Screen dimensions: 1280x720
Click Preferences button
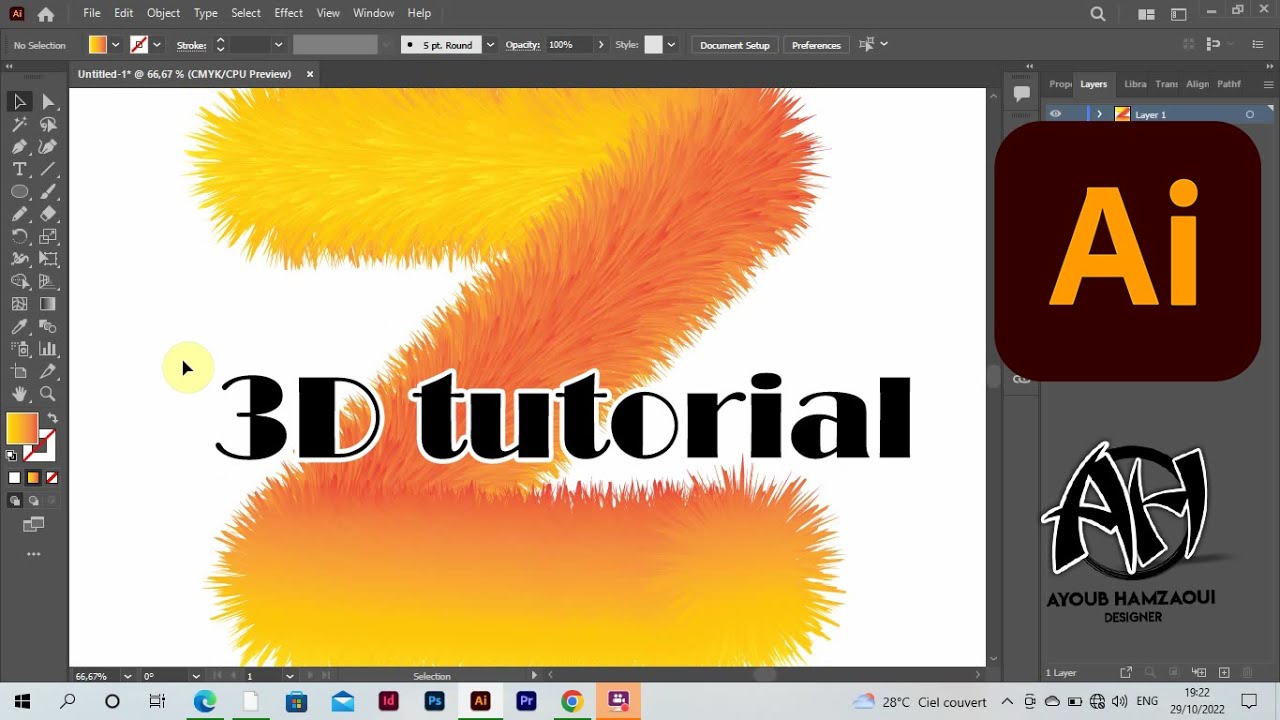pos(816,45)
